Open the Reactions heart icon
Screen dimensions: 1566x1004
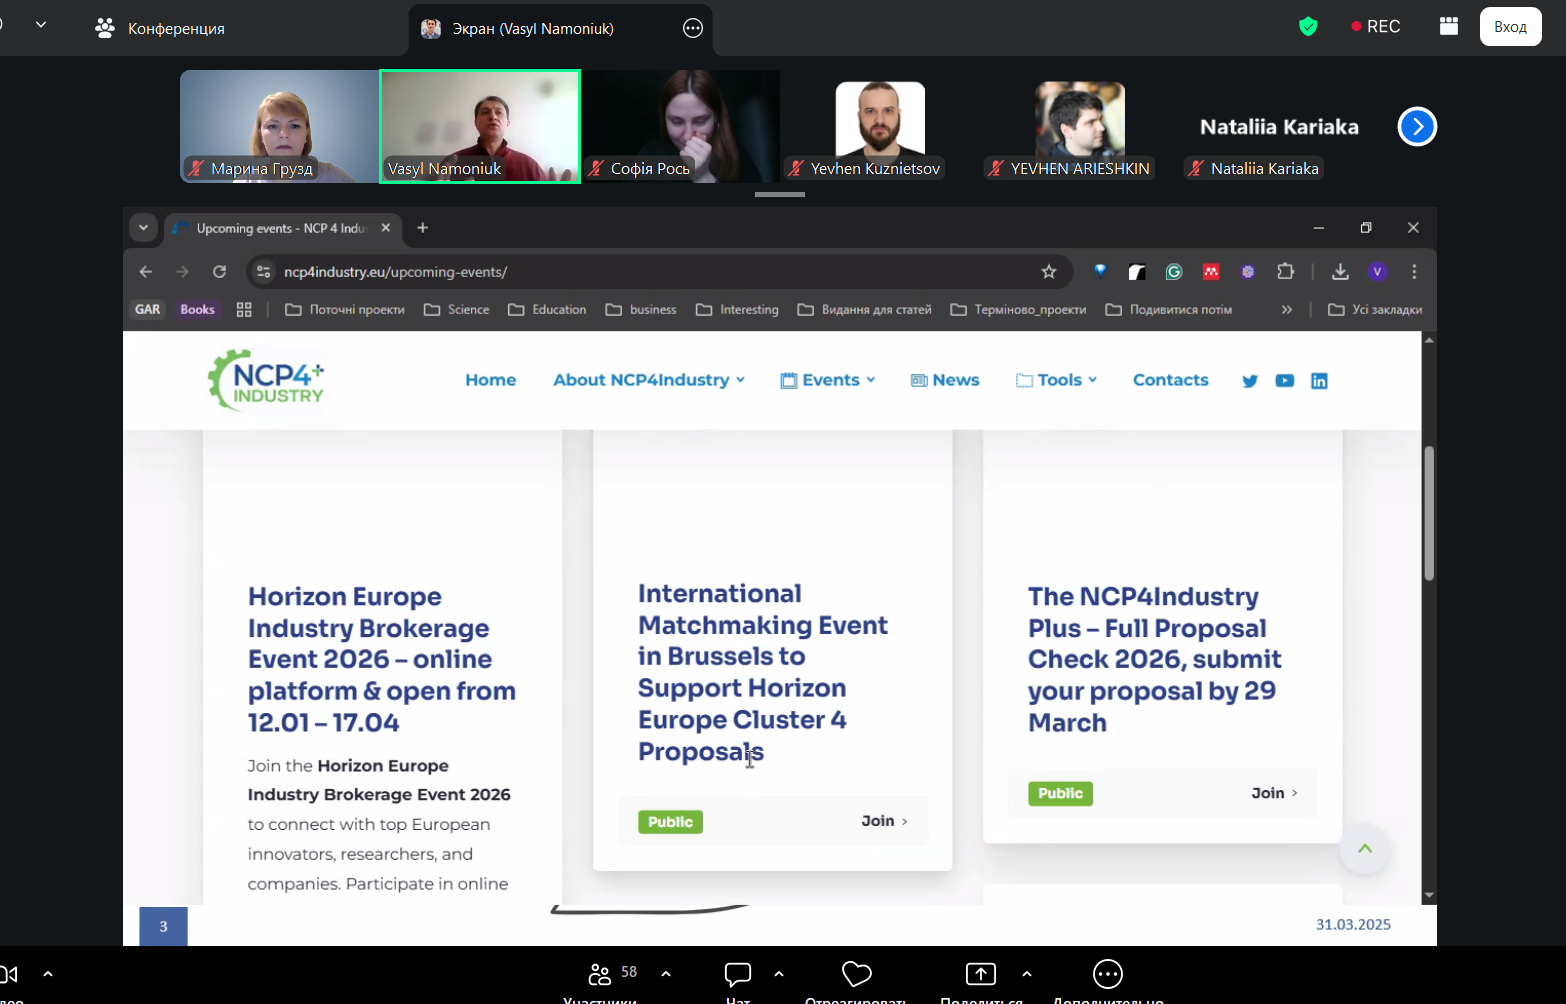point(856,974)
